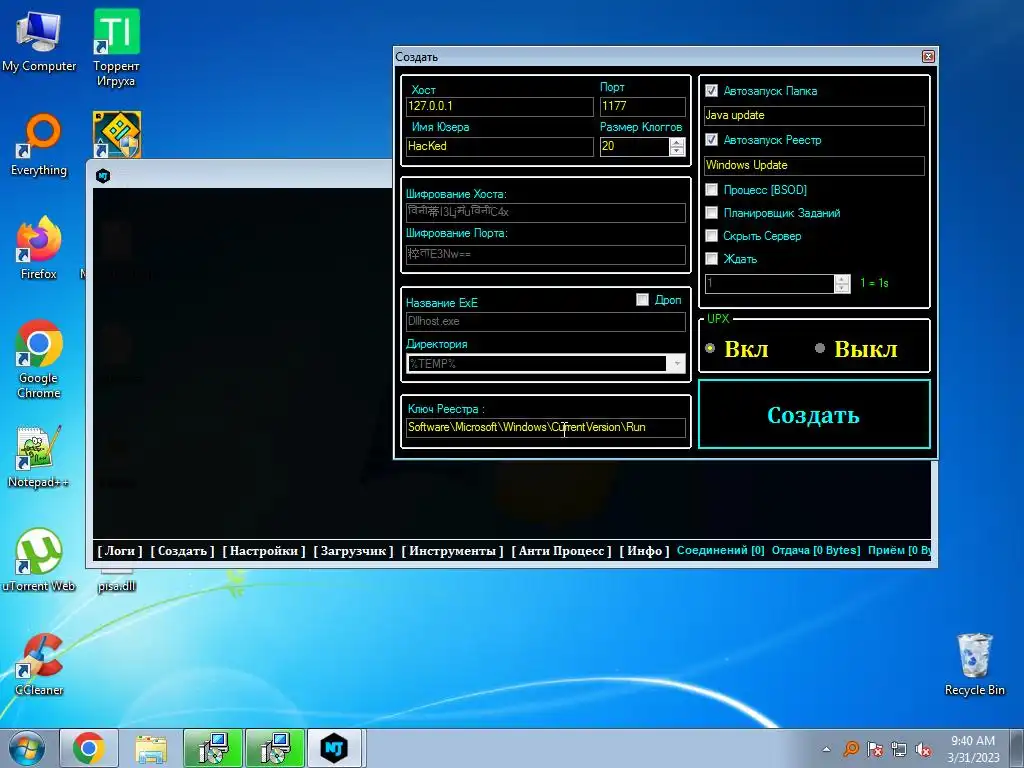Viewport: 1024px width, 768px height.
Task: Enable the Процесс [BSOD] checkbox
Action: tap(712, 190)
